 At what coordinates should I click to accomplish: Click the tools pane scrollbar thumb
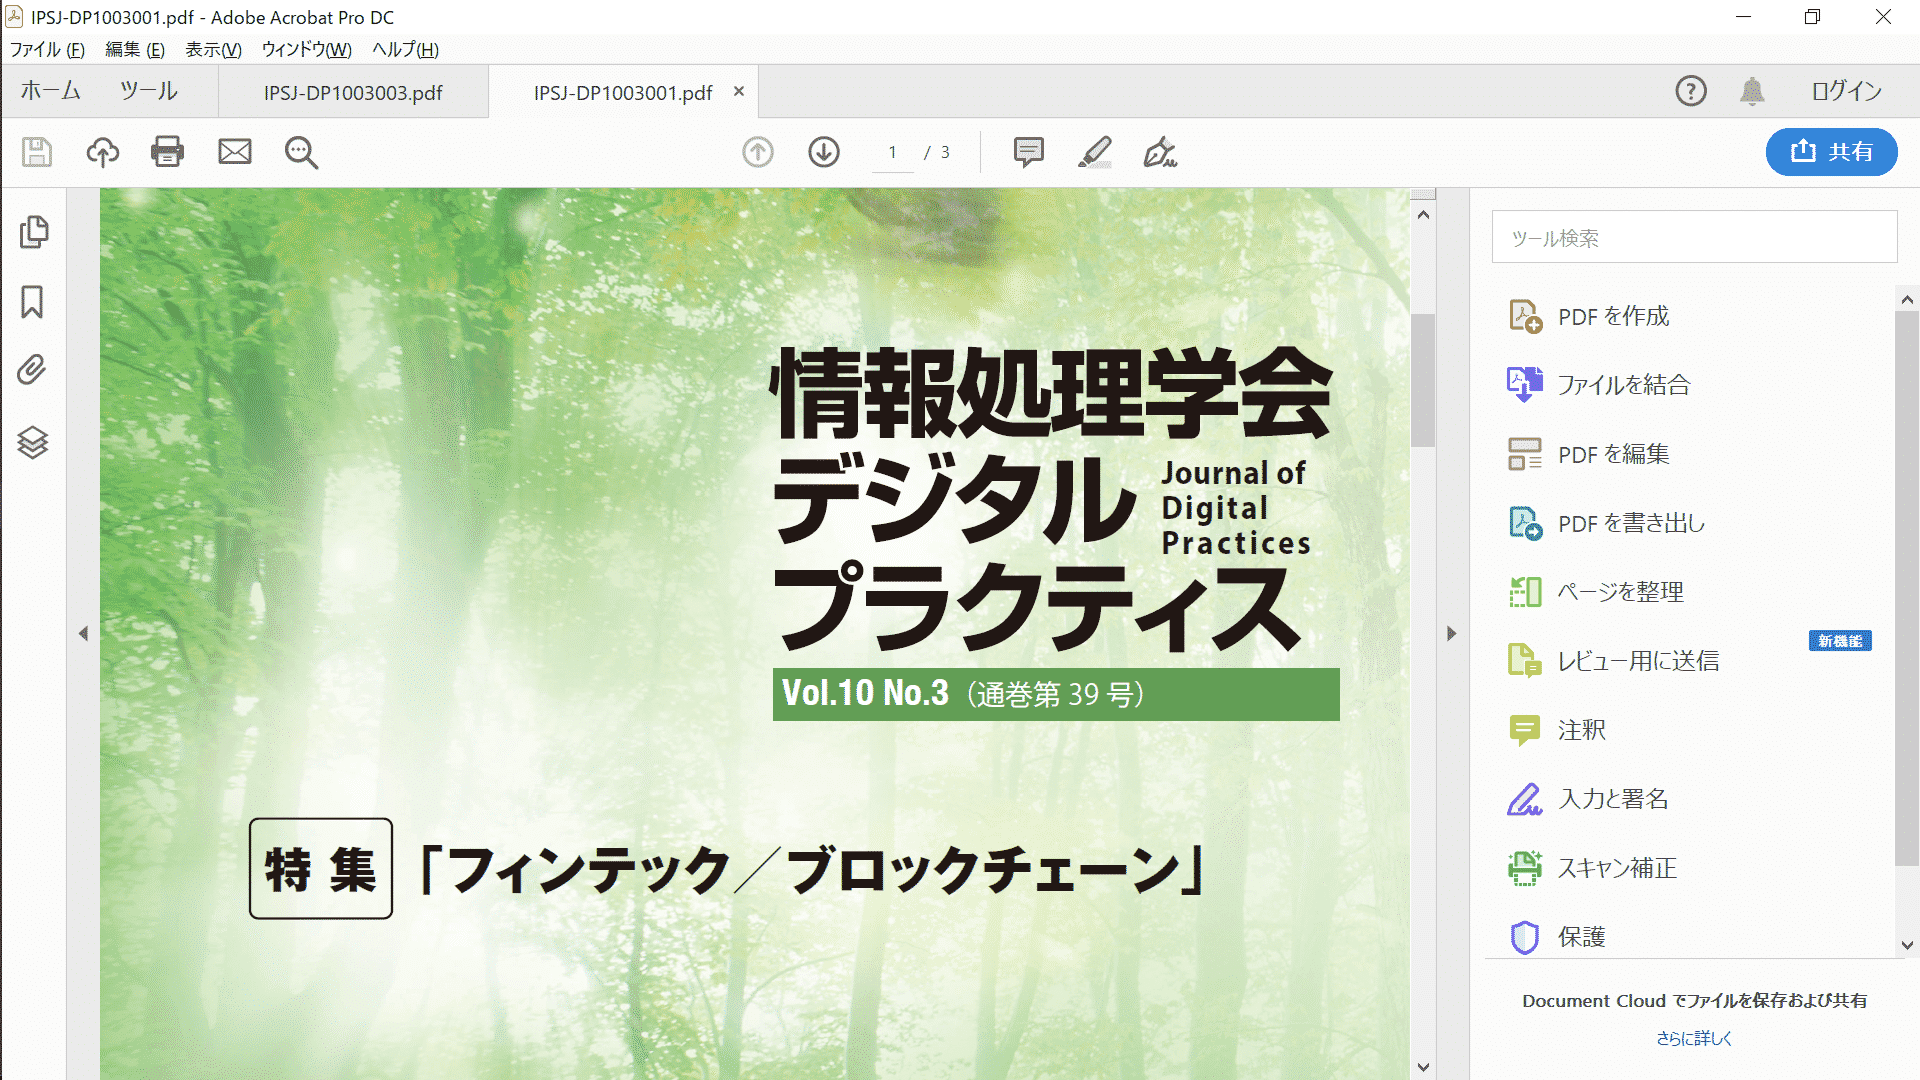pos(1907,588)
